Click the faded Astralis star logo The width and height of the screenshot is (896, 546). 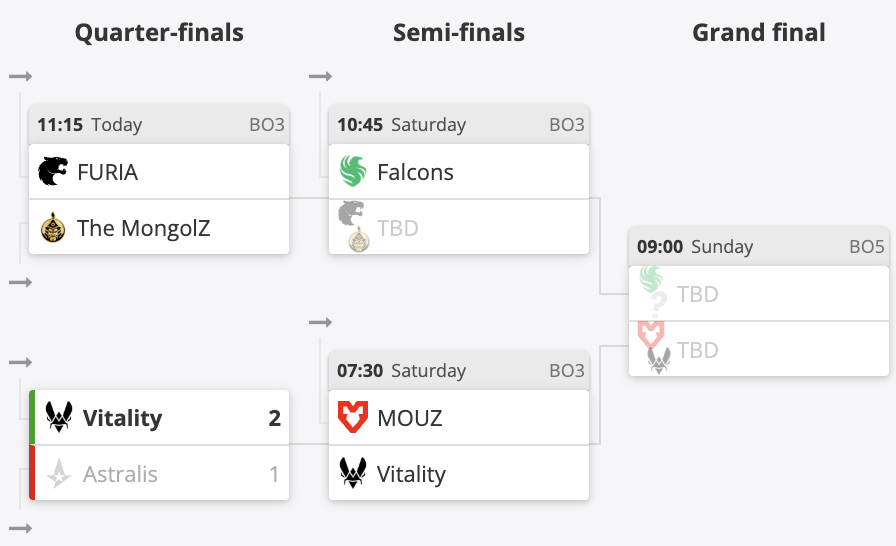pyautogui.click(x=59, y=474)
